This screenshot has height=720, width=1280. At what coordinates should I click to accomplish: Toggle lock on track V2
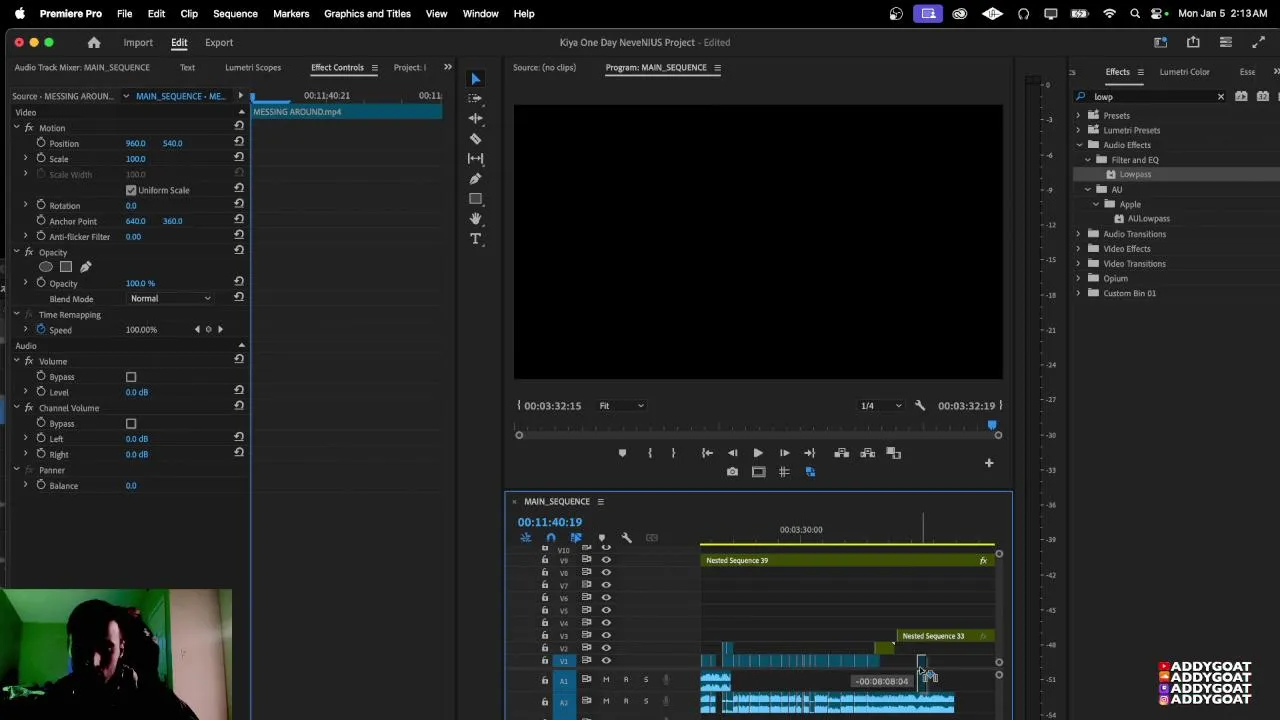545,648
